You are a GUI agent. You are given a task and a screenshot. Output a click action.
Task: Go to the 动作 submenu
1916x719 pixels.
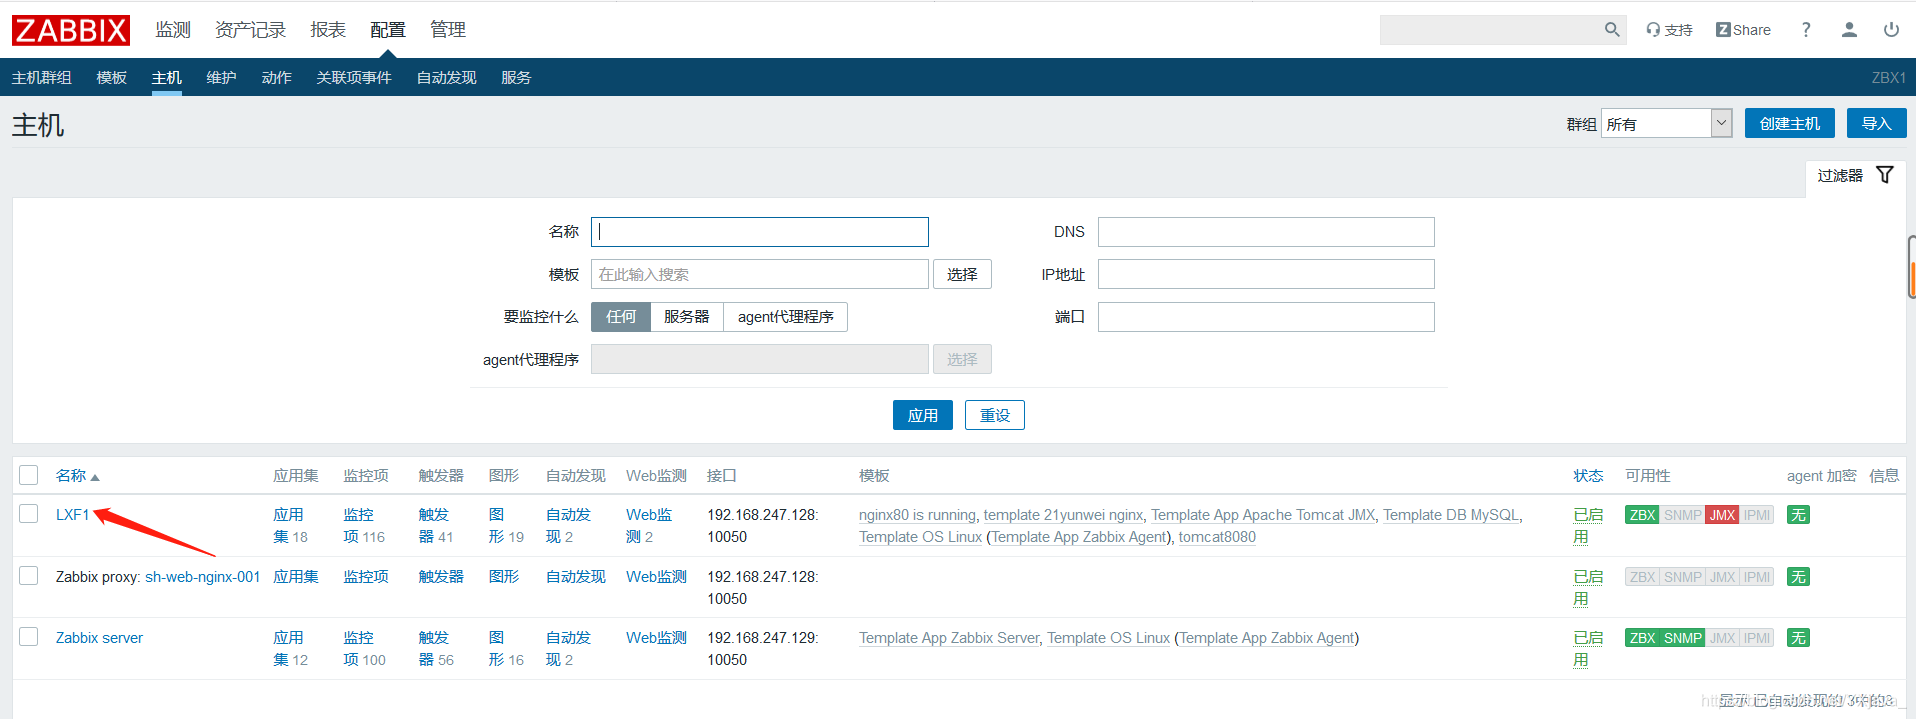[x=277, y=78]
